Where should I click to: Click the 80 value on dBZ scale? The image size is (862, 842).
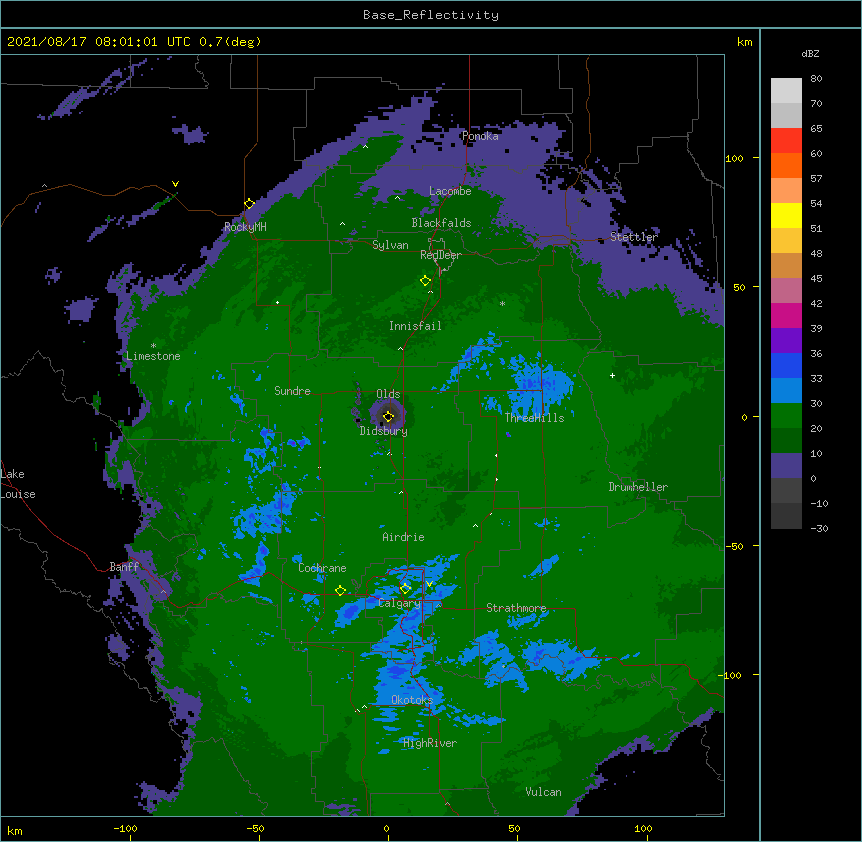pos(816,79)
